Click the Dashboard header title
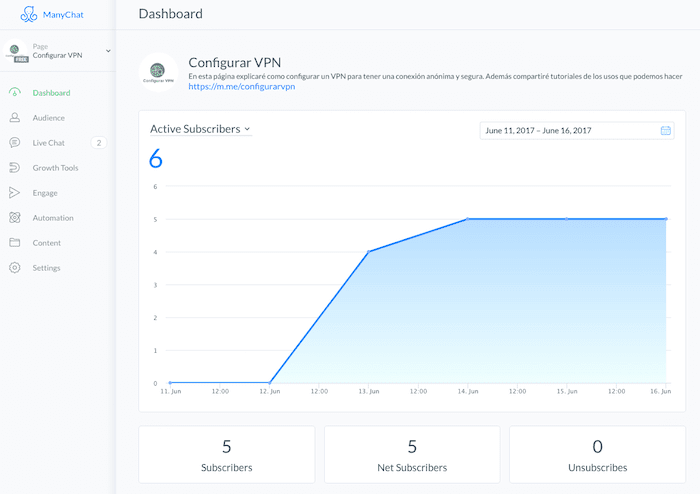Viewport: 700px width, 494px height. point(171,14)
